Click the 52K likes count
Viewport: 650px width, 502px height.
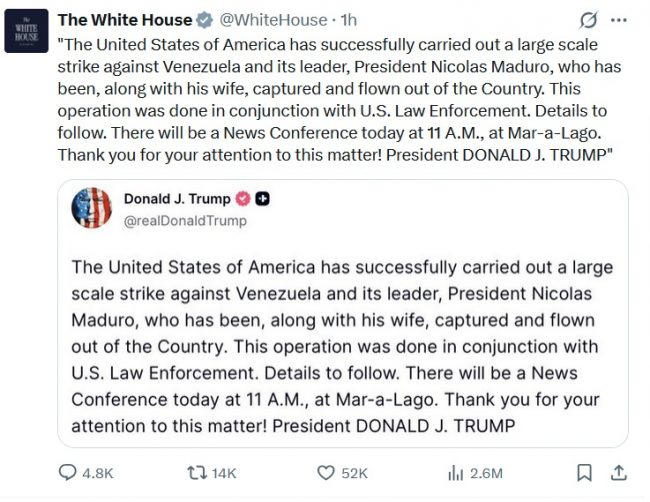click(355, 473)
